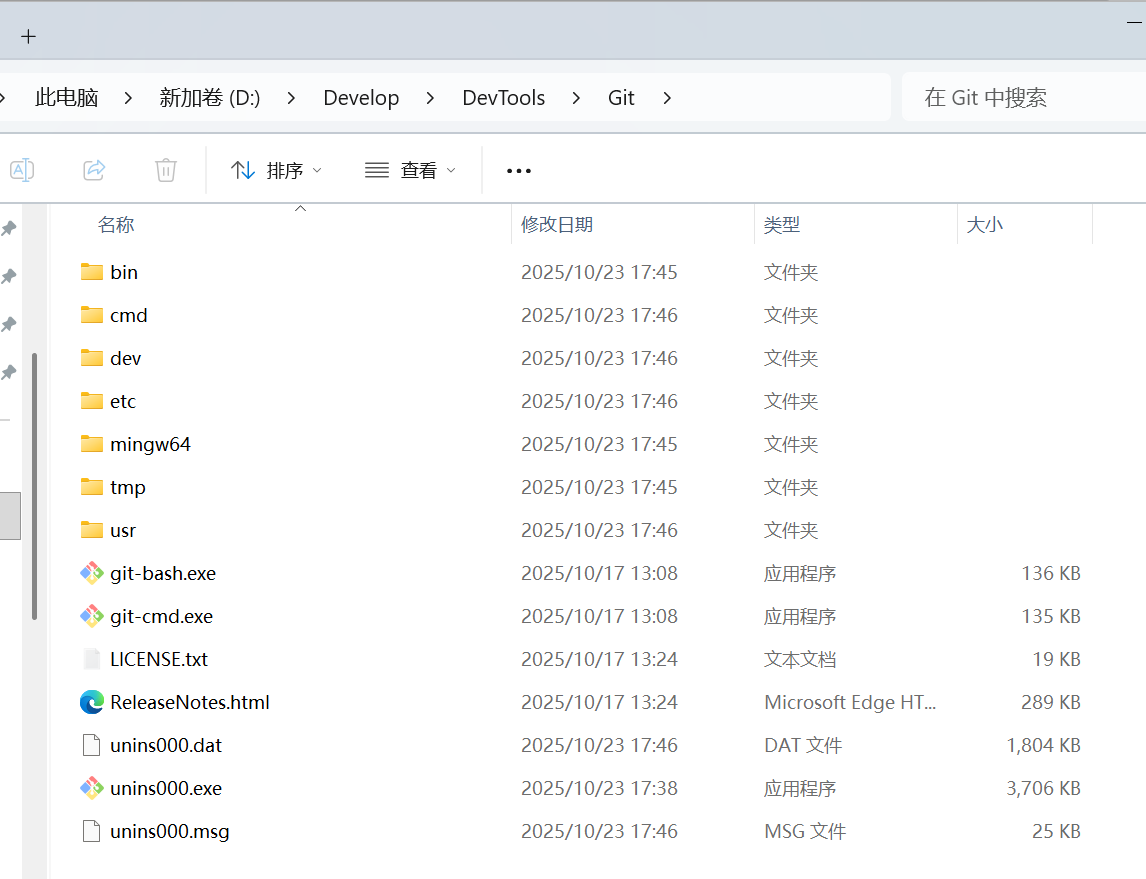This screenshot has height=879, width=1146.
Task: Click date 2025/10/23 17:38
Action: (599, 788)
